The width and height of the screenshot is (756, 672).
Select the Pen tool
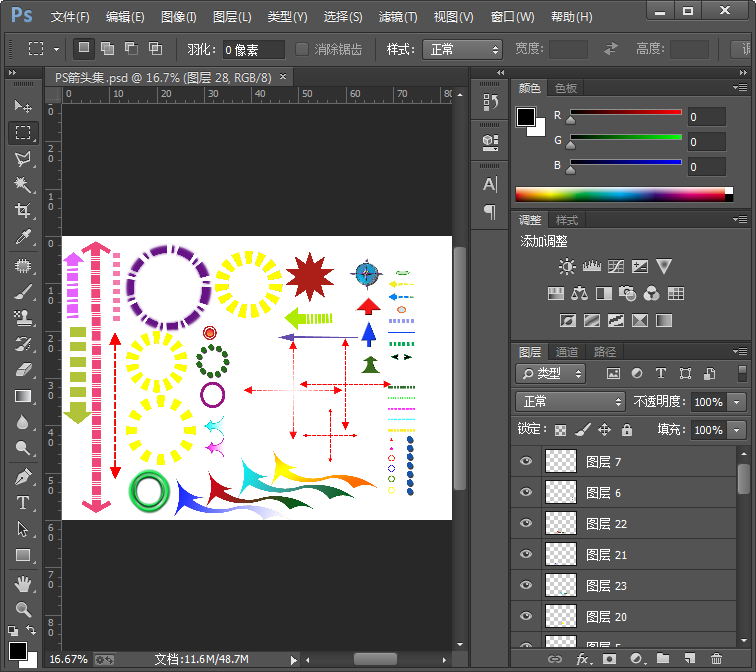pyautogui.click(x=23, y=477)
